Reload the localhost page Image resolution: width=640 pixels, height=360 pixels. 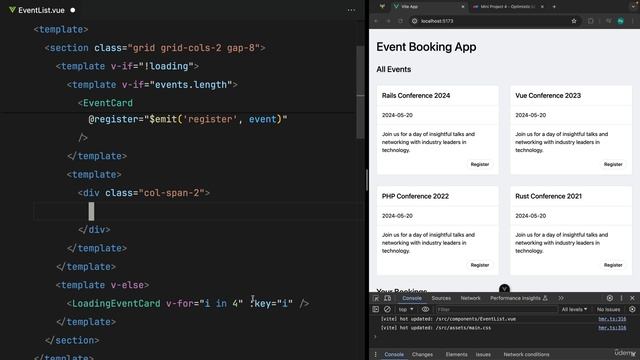click(x=400, y=21)
